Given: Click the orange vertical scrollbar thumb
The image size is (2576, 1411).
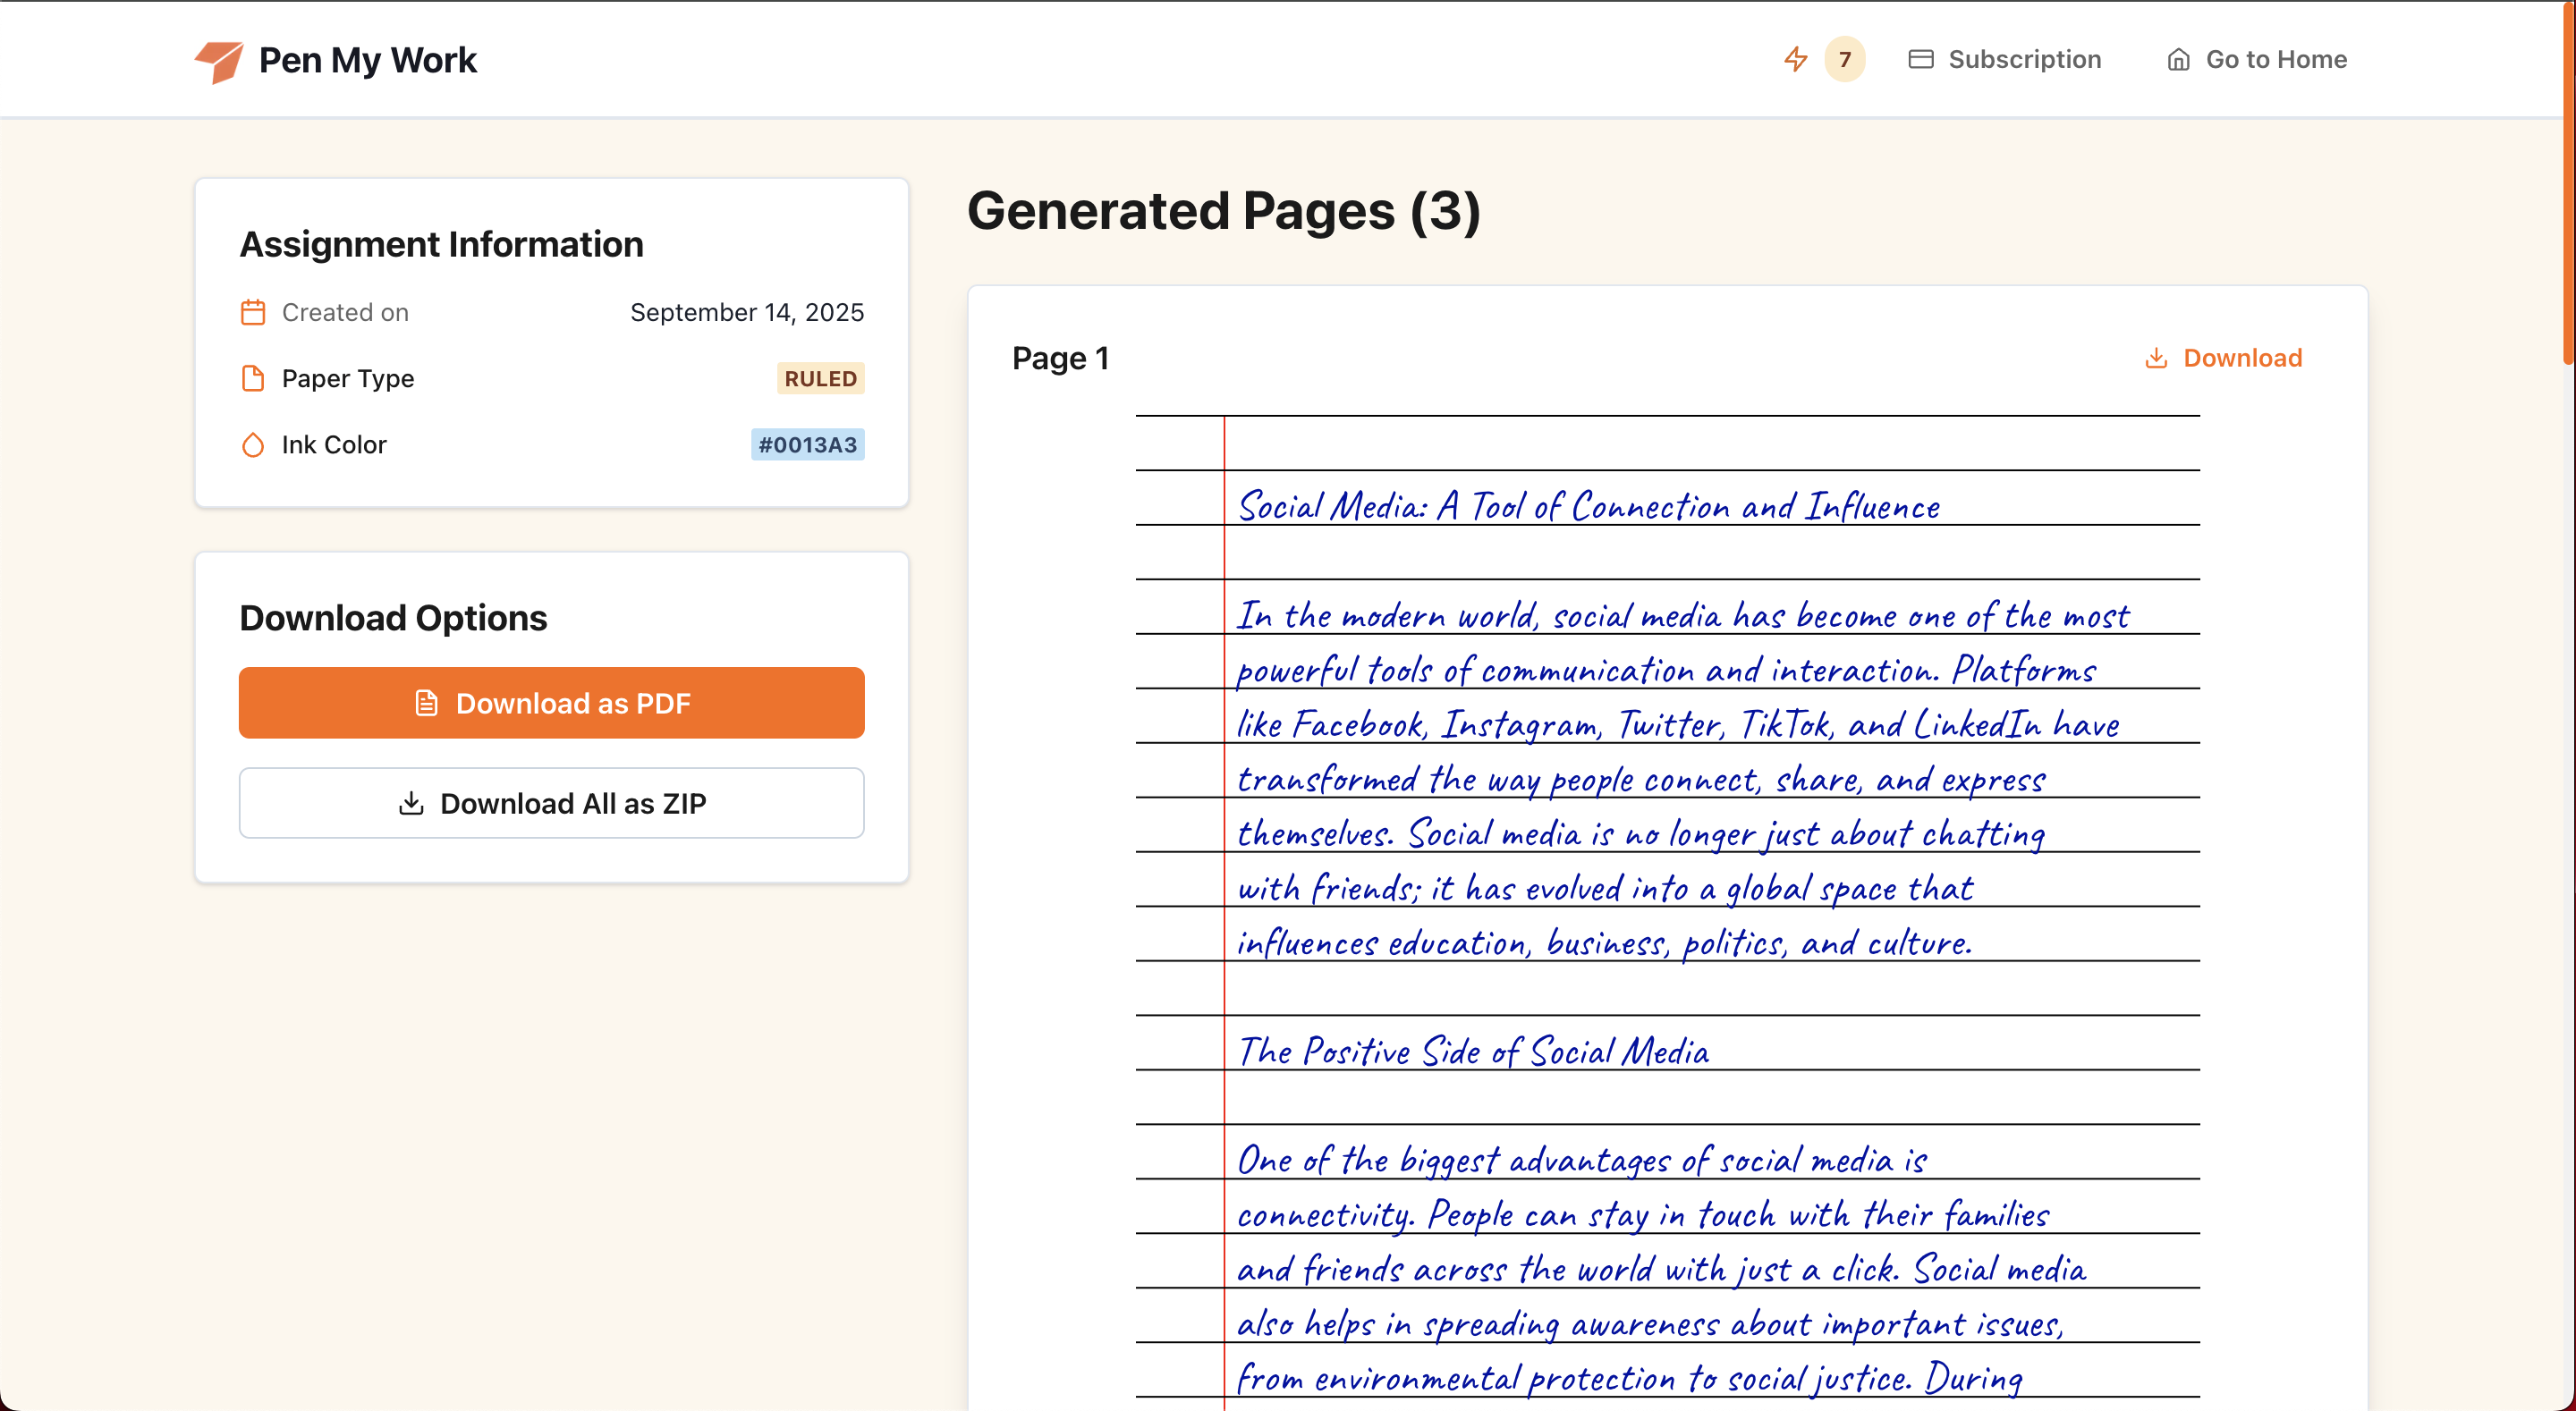Looking at the screenshot, I should click(2569, 182).
